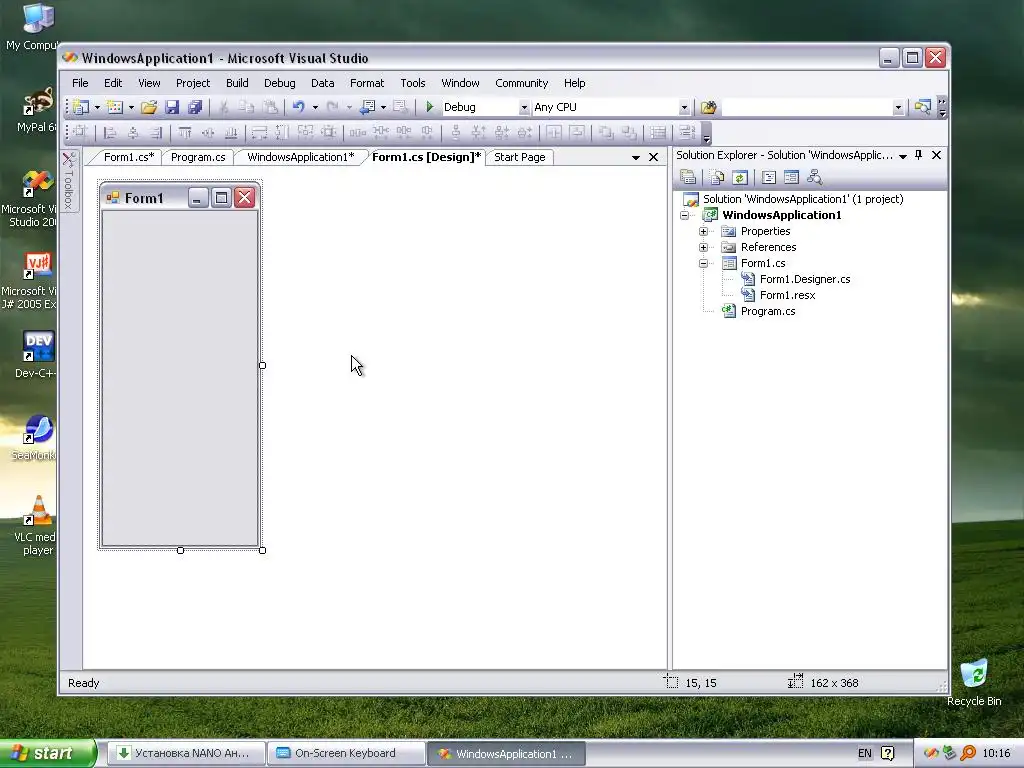
Task: Open the Add New Item dropdown arrow
Action: click(x=131, y=107)
